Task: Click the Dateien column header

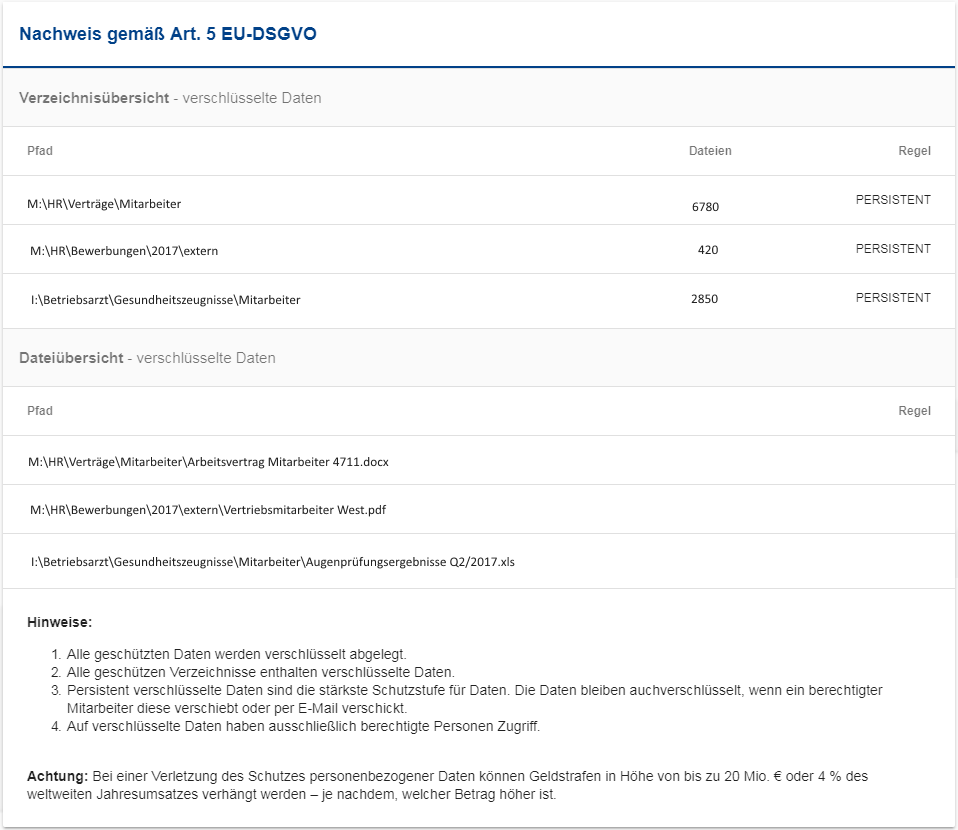Action: click(x=710, y=151)
